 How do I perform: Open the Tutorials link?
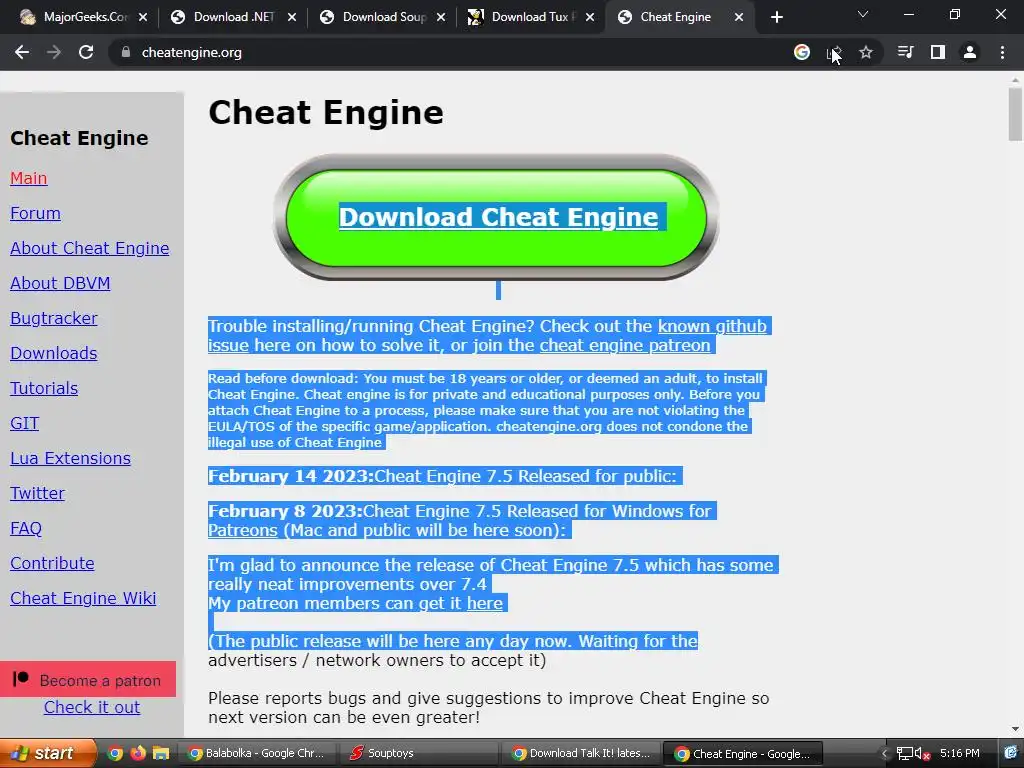point(44,388)
